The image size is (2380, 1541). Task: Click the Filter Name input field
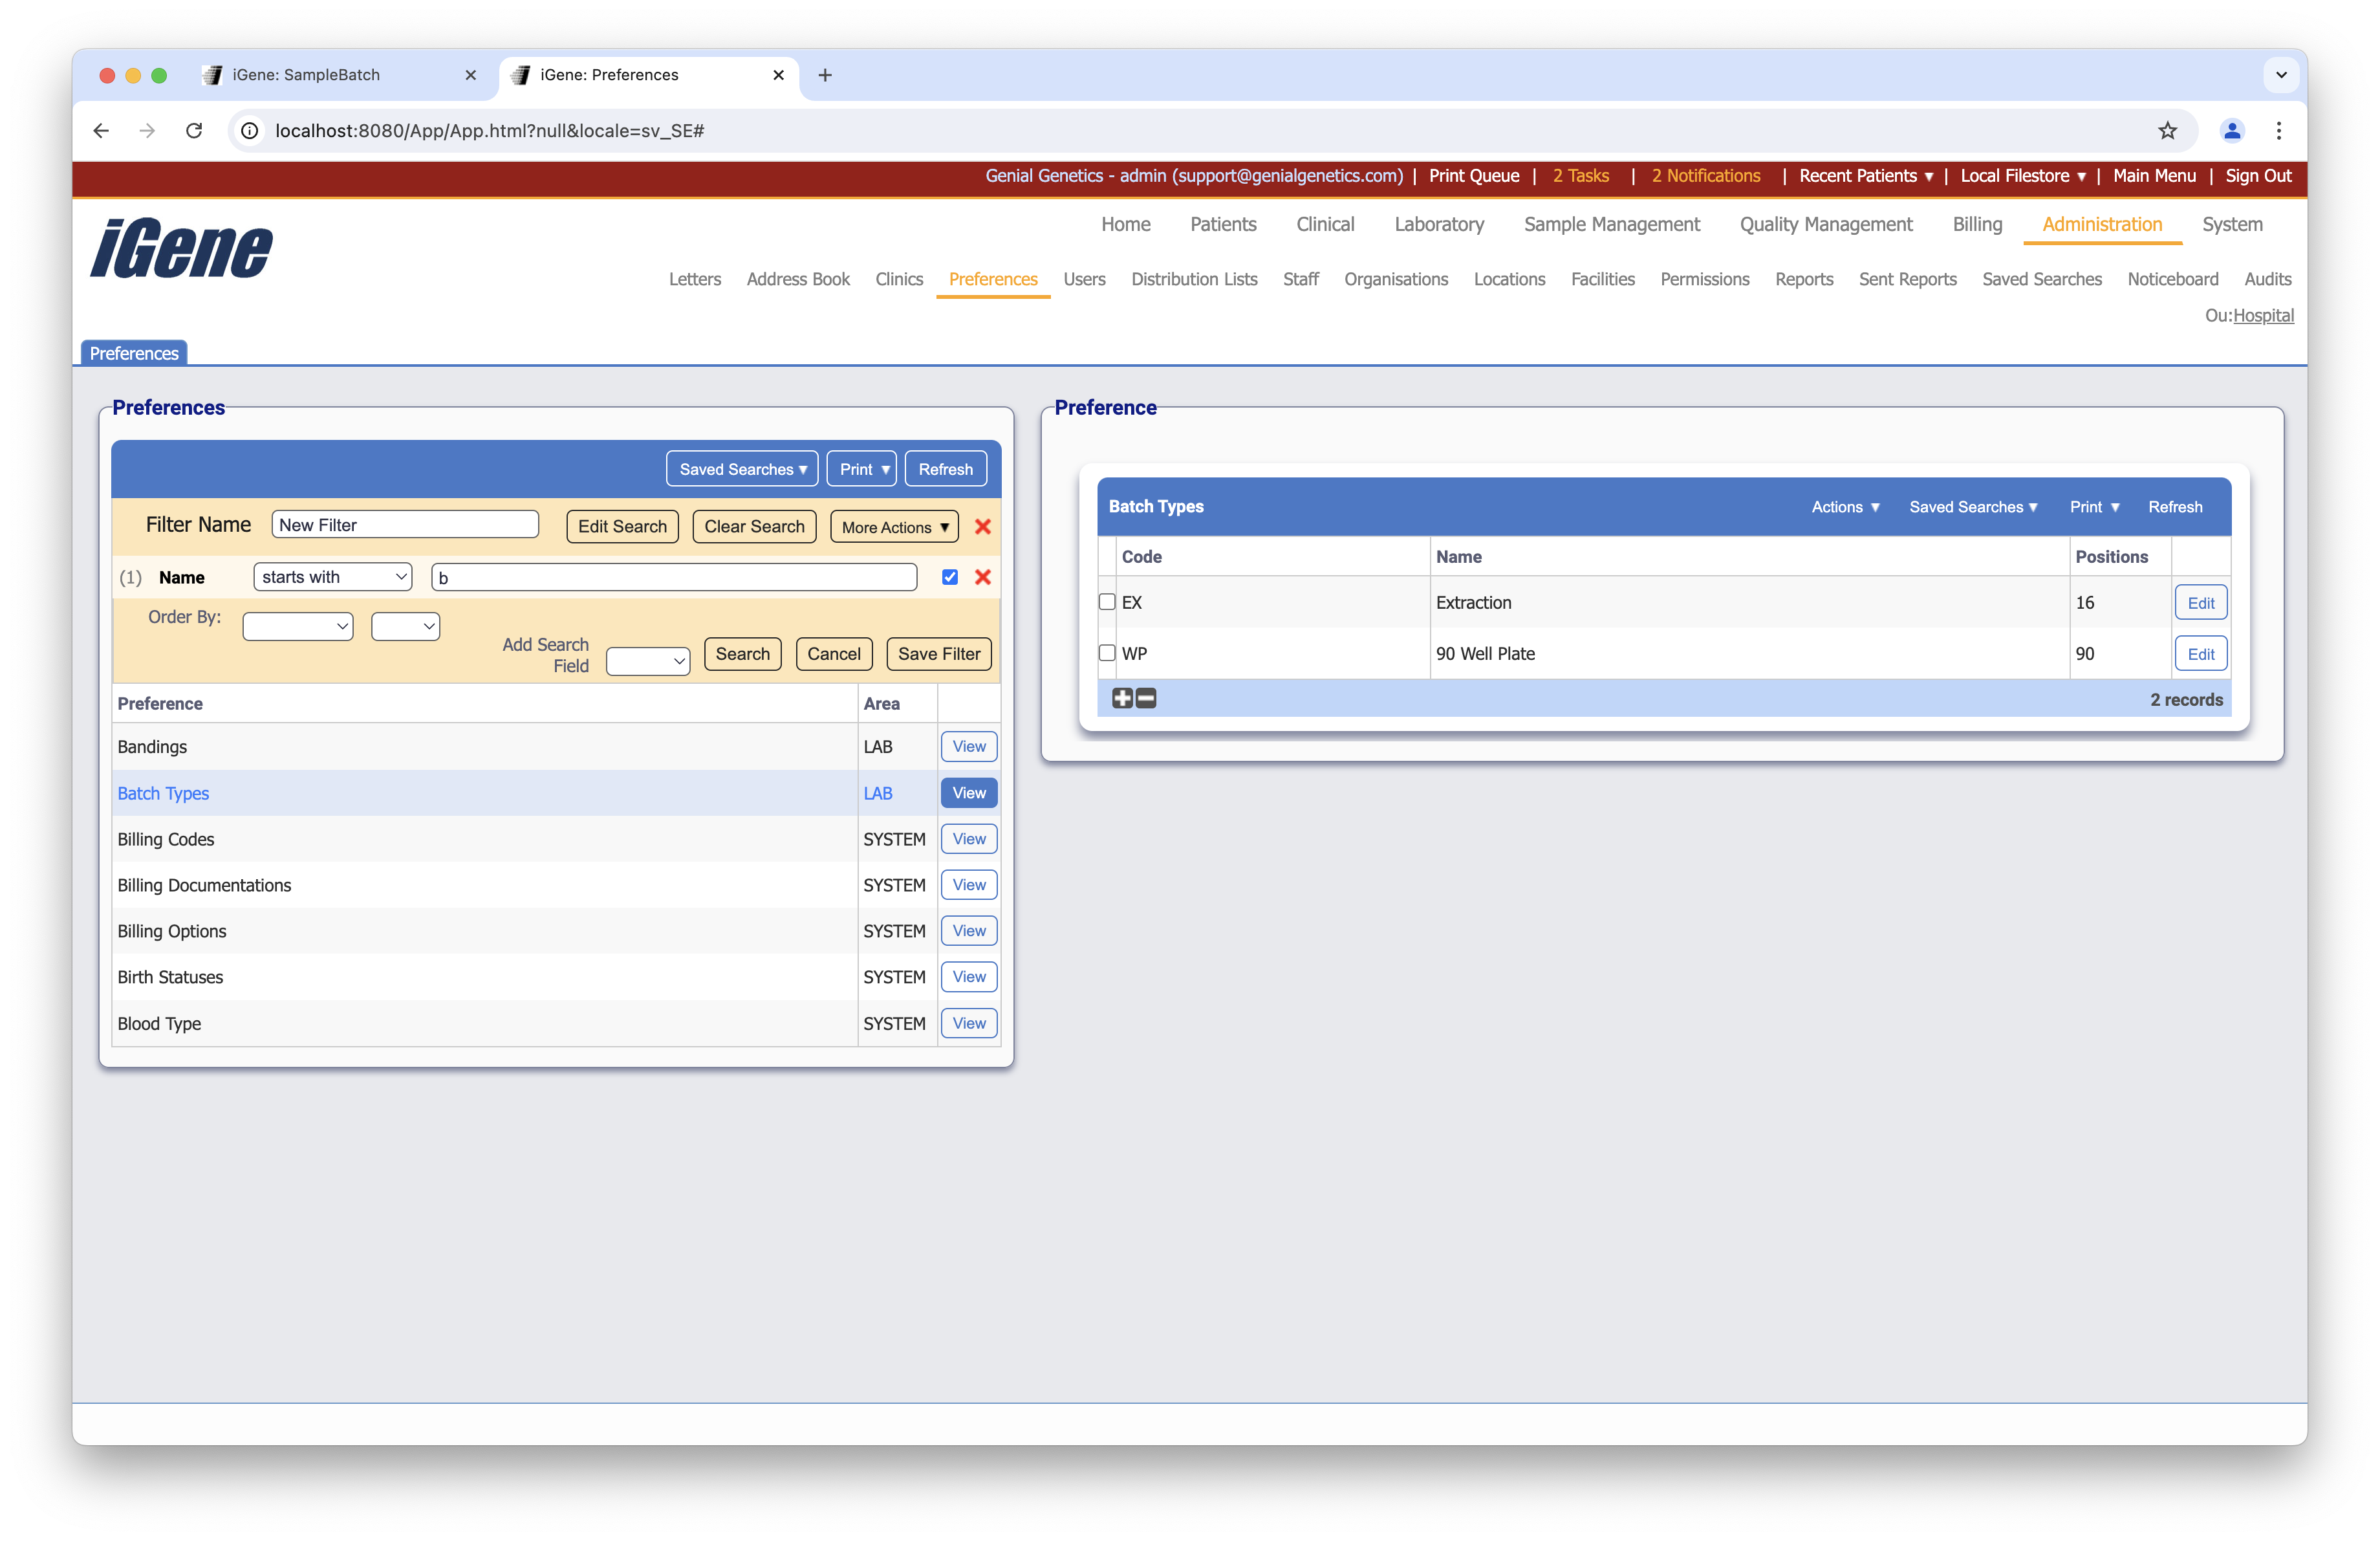[405, 525]
